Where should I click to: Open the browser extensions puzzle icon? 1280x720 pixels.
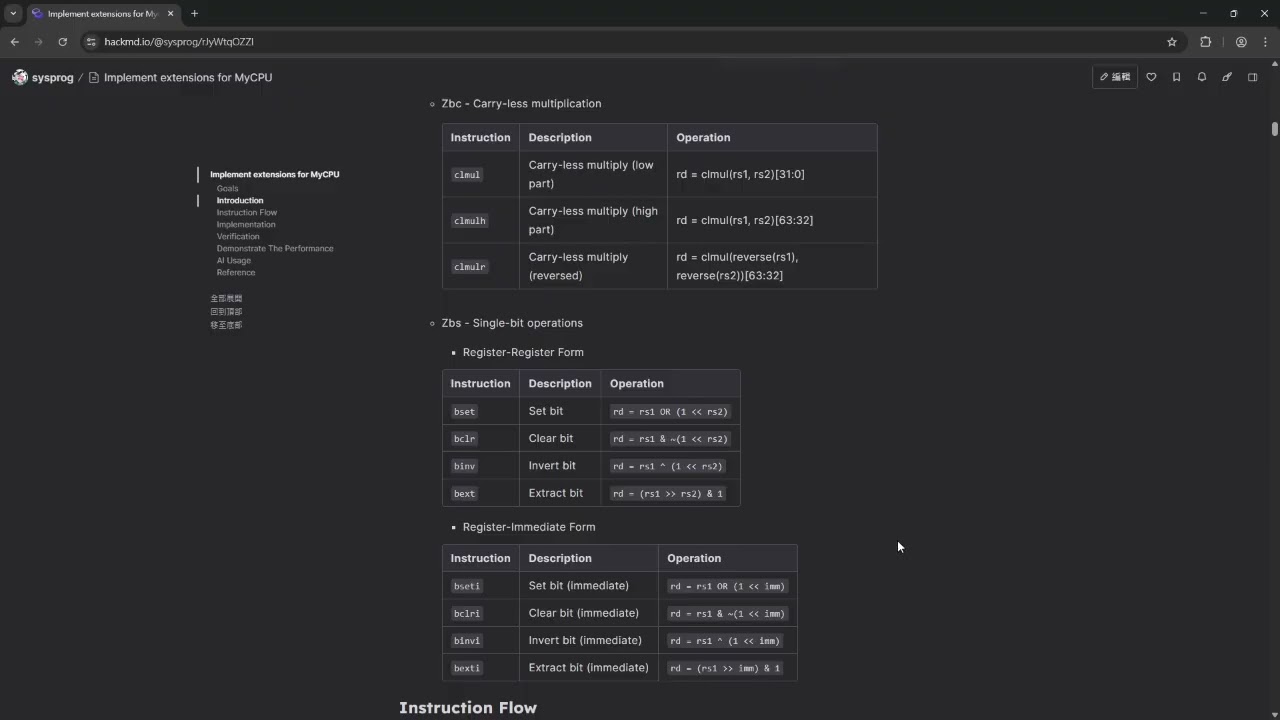(x=1205, y=42)
